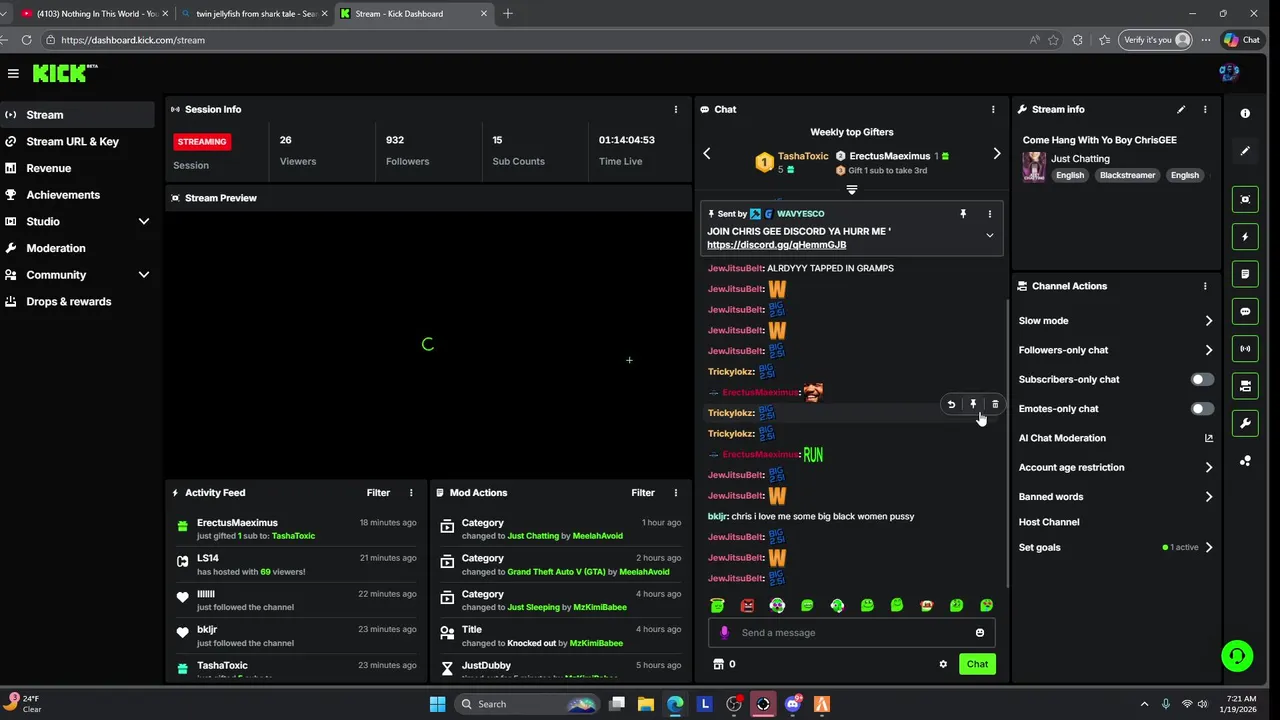This screenshot has height=720, width=1280.
Task: Open AI Chat Moderation external link
Action: pyautogui.click(x=1209, y=438)
